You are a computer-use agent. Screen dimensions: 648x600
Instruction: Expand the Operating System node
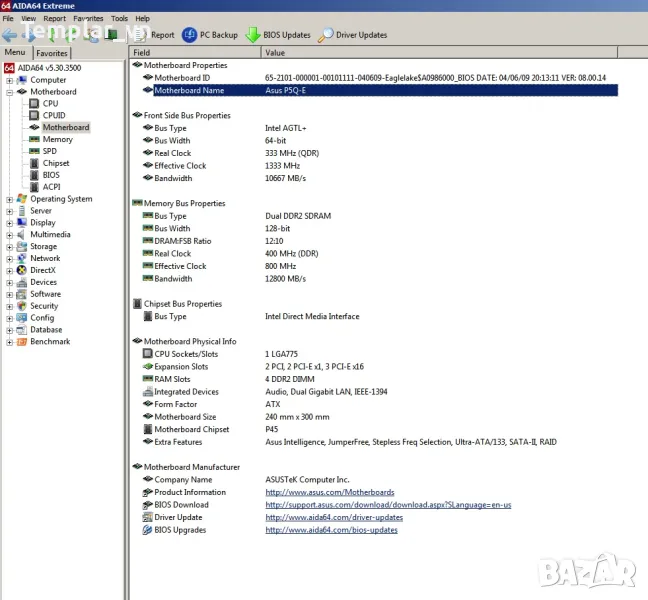pyautogui.click(x=10, y=199)
